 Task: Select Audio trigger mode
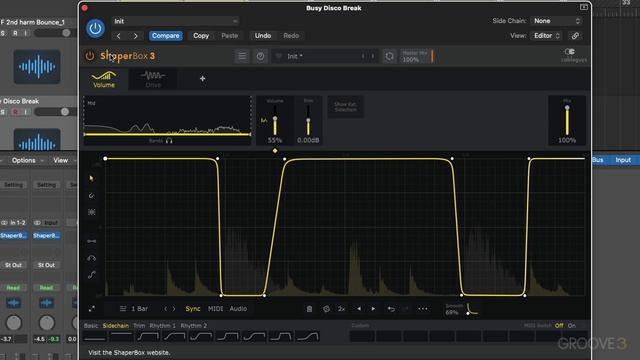coord(238,309)
